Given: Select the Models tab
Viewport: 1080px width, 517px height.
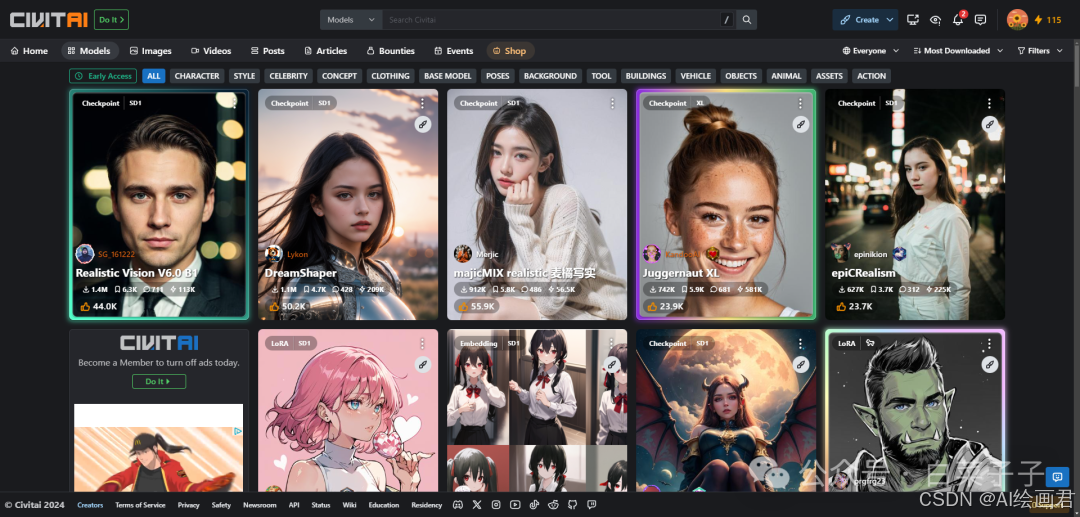Looking at the screenshot, I should [90, 51].
